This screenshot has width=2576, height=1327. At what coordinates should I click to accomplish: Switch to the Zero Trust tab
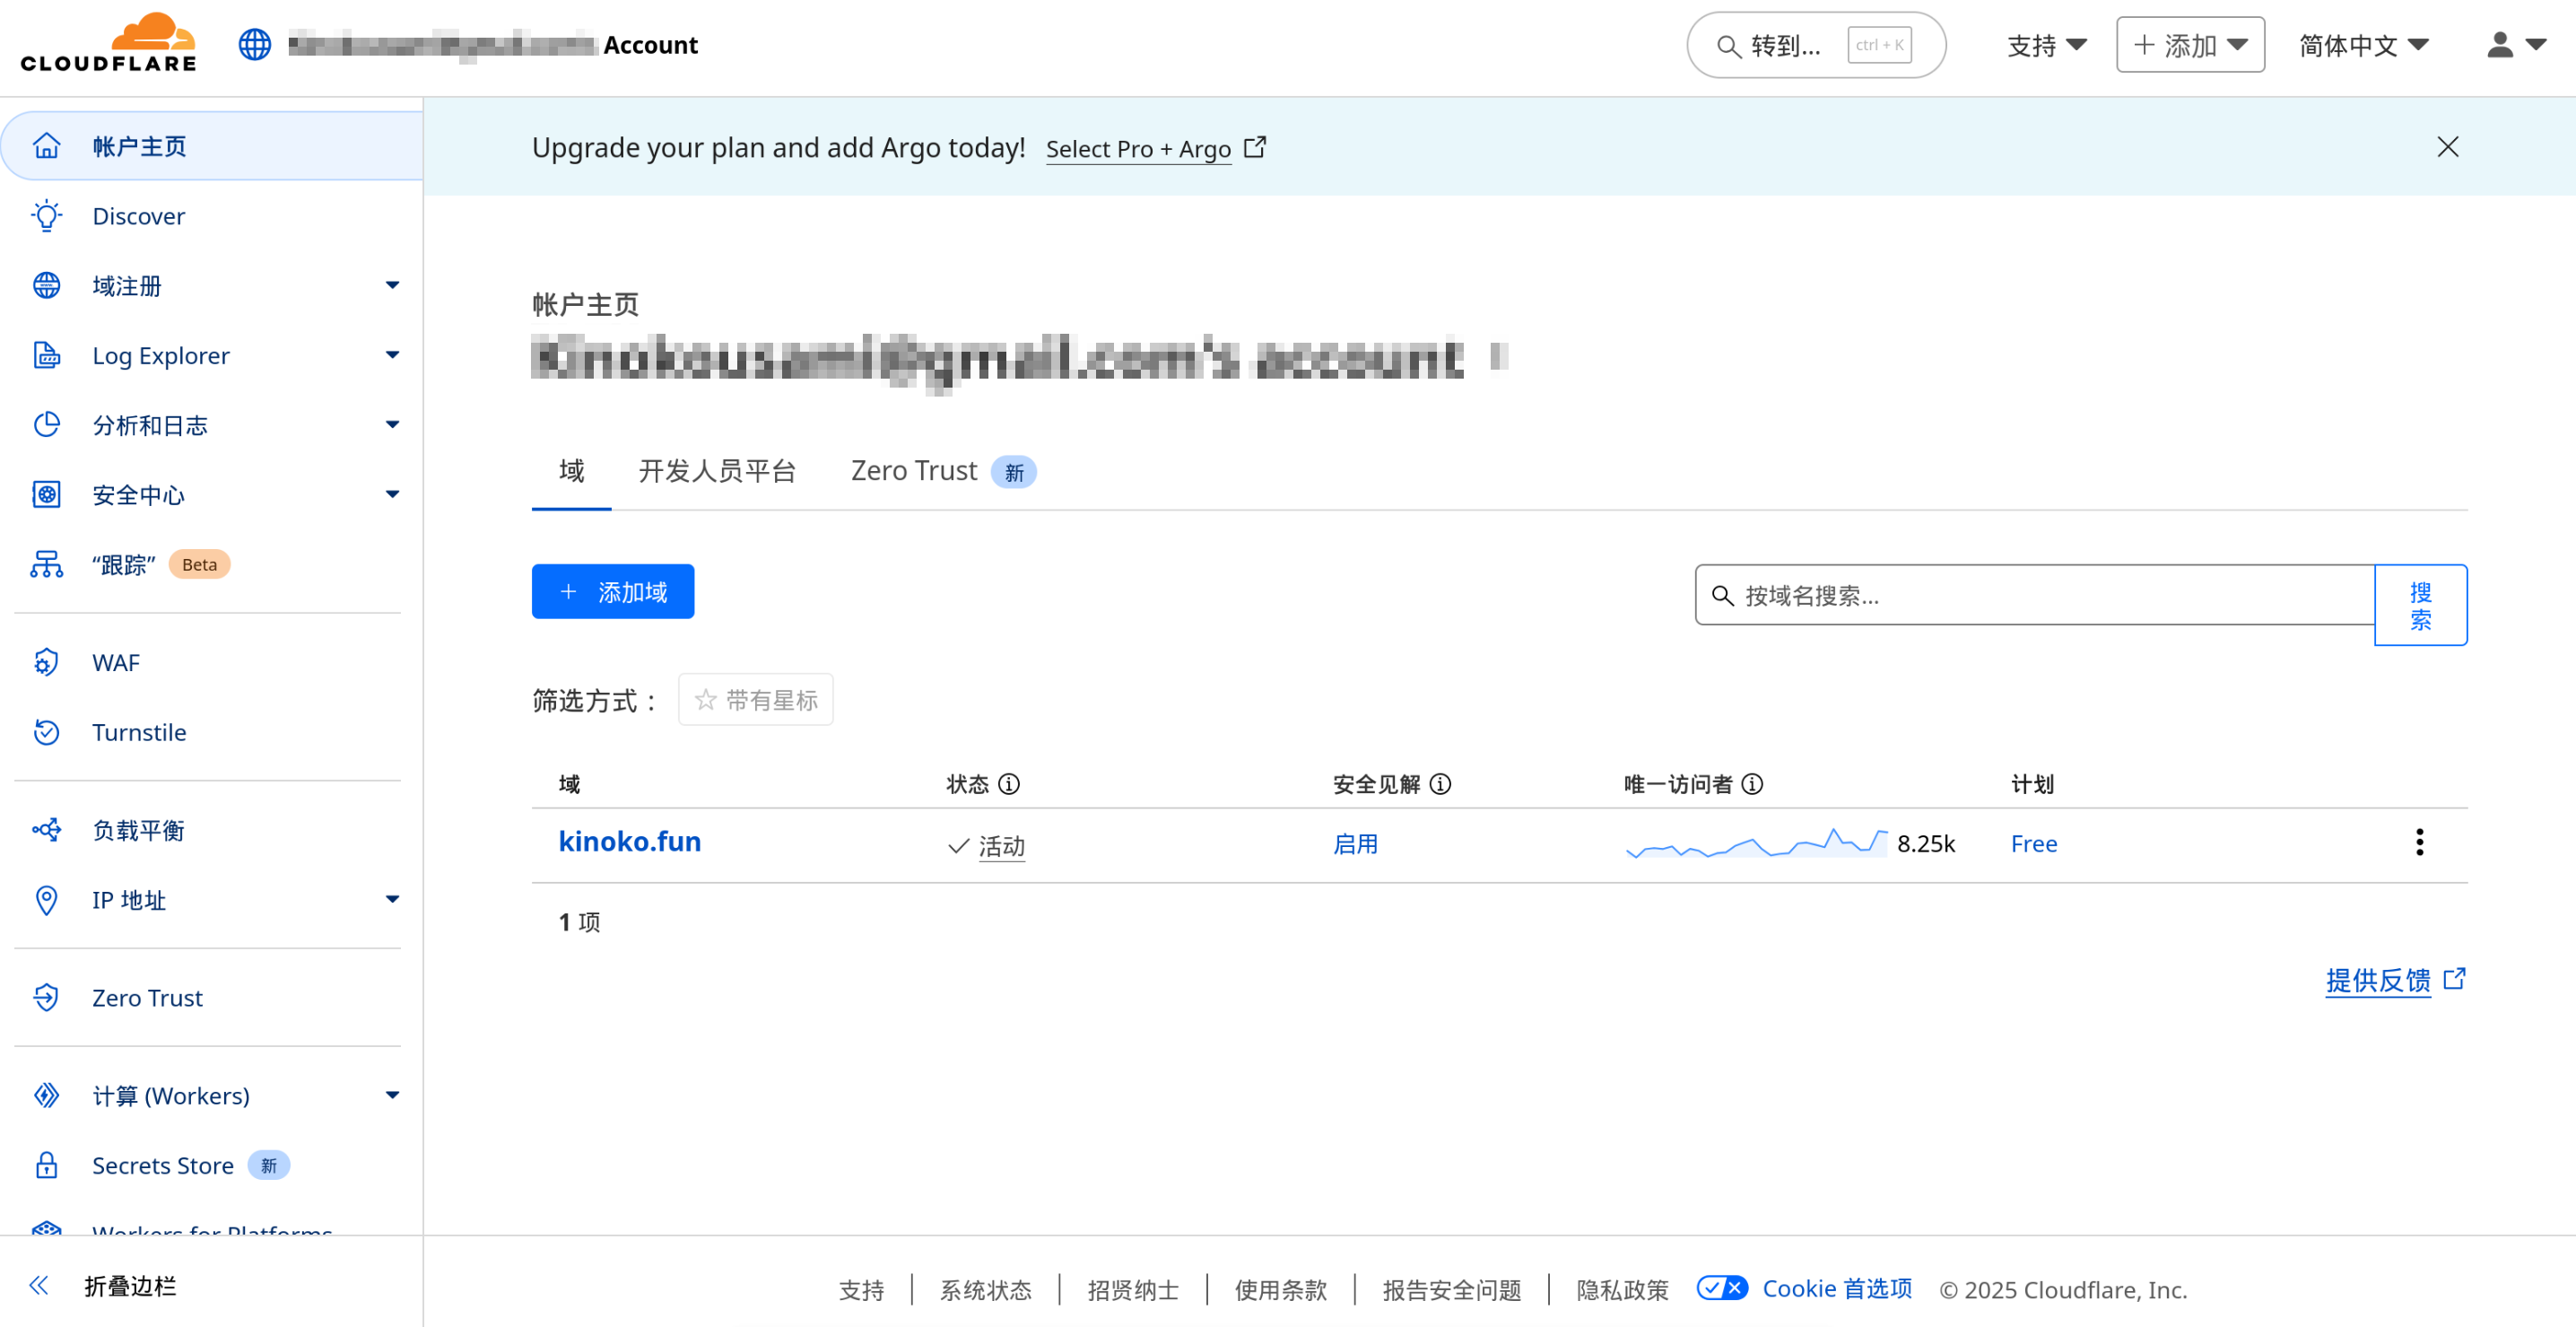[942, 471]
